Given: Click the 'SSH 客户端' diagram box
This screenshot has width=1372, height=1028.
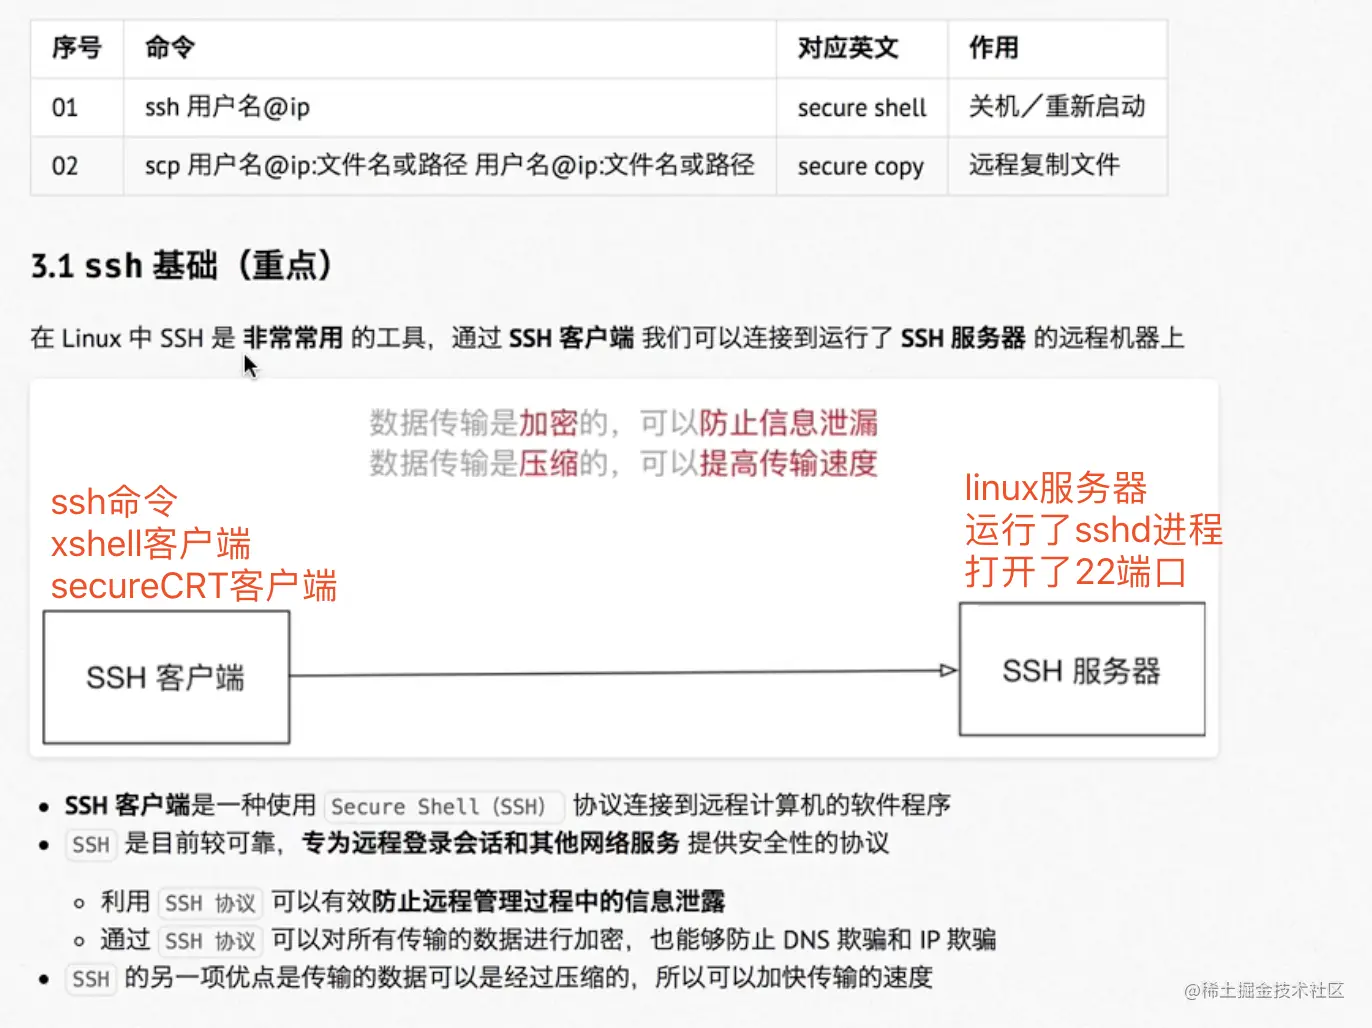Looking at the screenshot, I should 167,677.
